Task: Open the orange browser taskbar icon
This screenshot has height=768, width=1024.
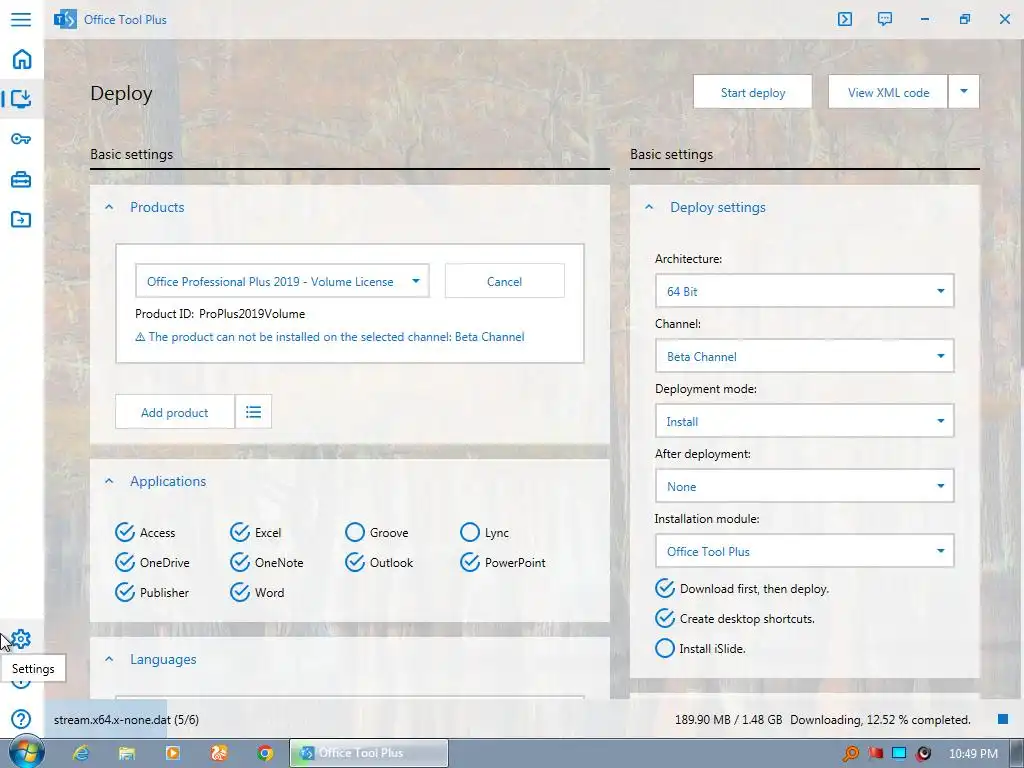Action: (219, 753)
